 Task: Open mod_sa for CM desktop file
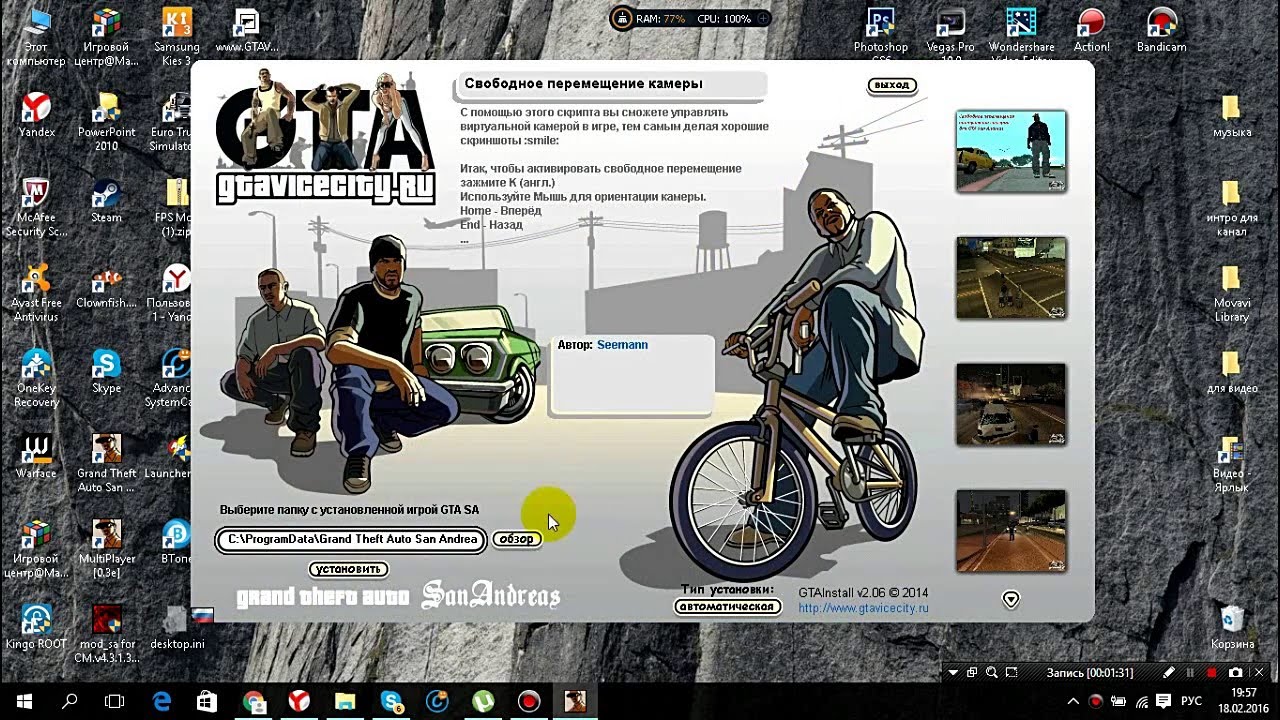click(106, 634)
